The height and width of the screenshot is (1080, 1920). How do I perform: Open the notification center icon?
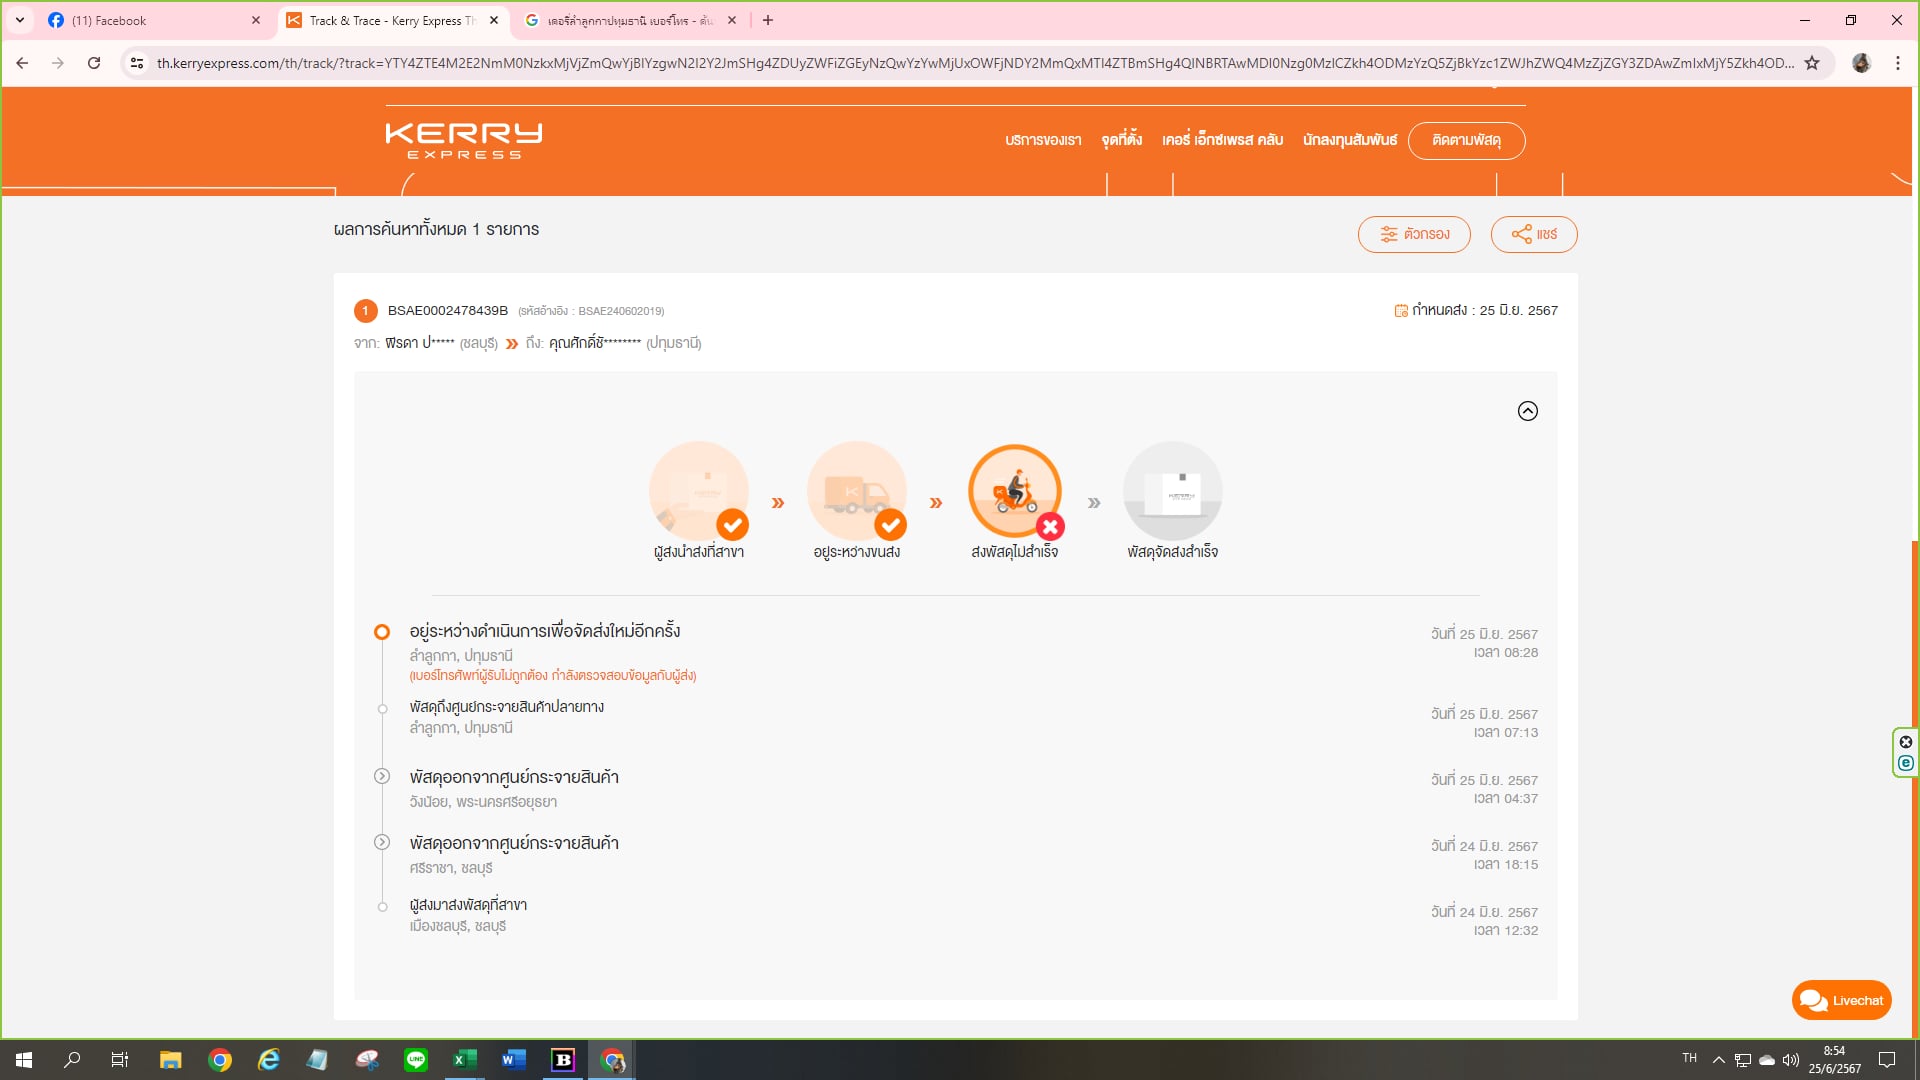[1887, 1060]
